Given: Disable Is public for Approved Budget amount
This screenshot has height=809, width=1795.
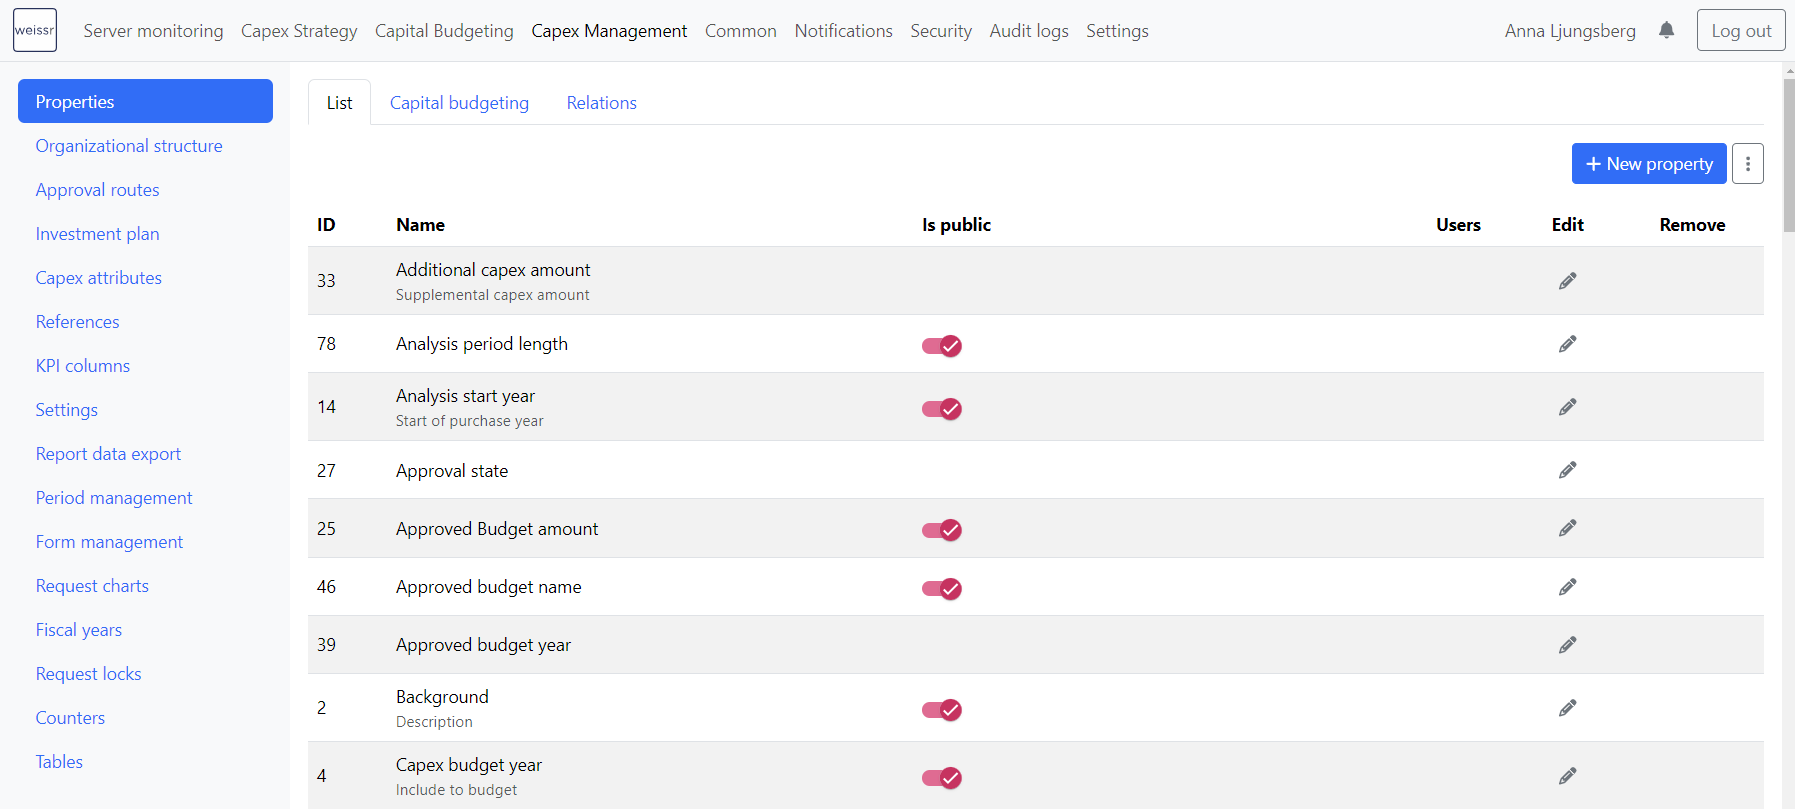Looking at the screenshot, I should pyautogui.click(x=941, y=530).
